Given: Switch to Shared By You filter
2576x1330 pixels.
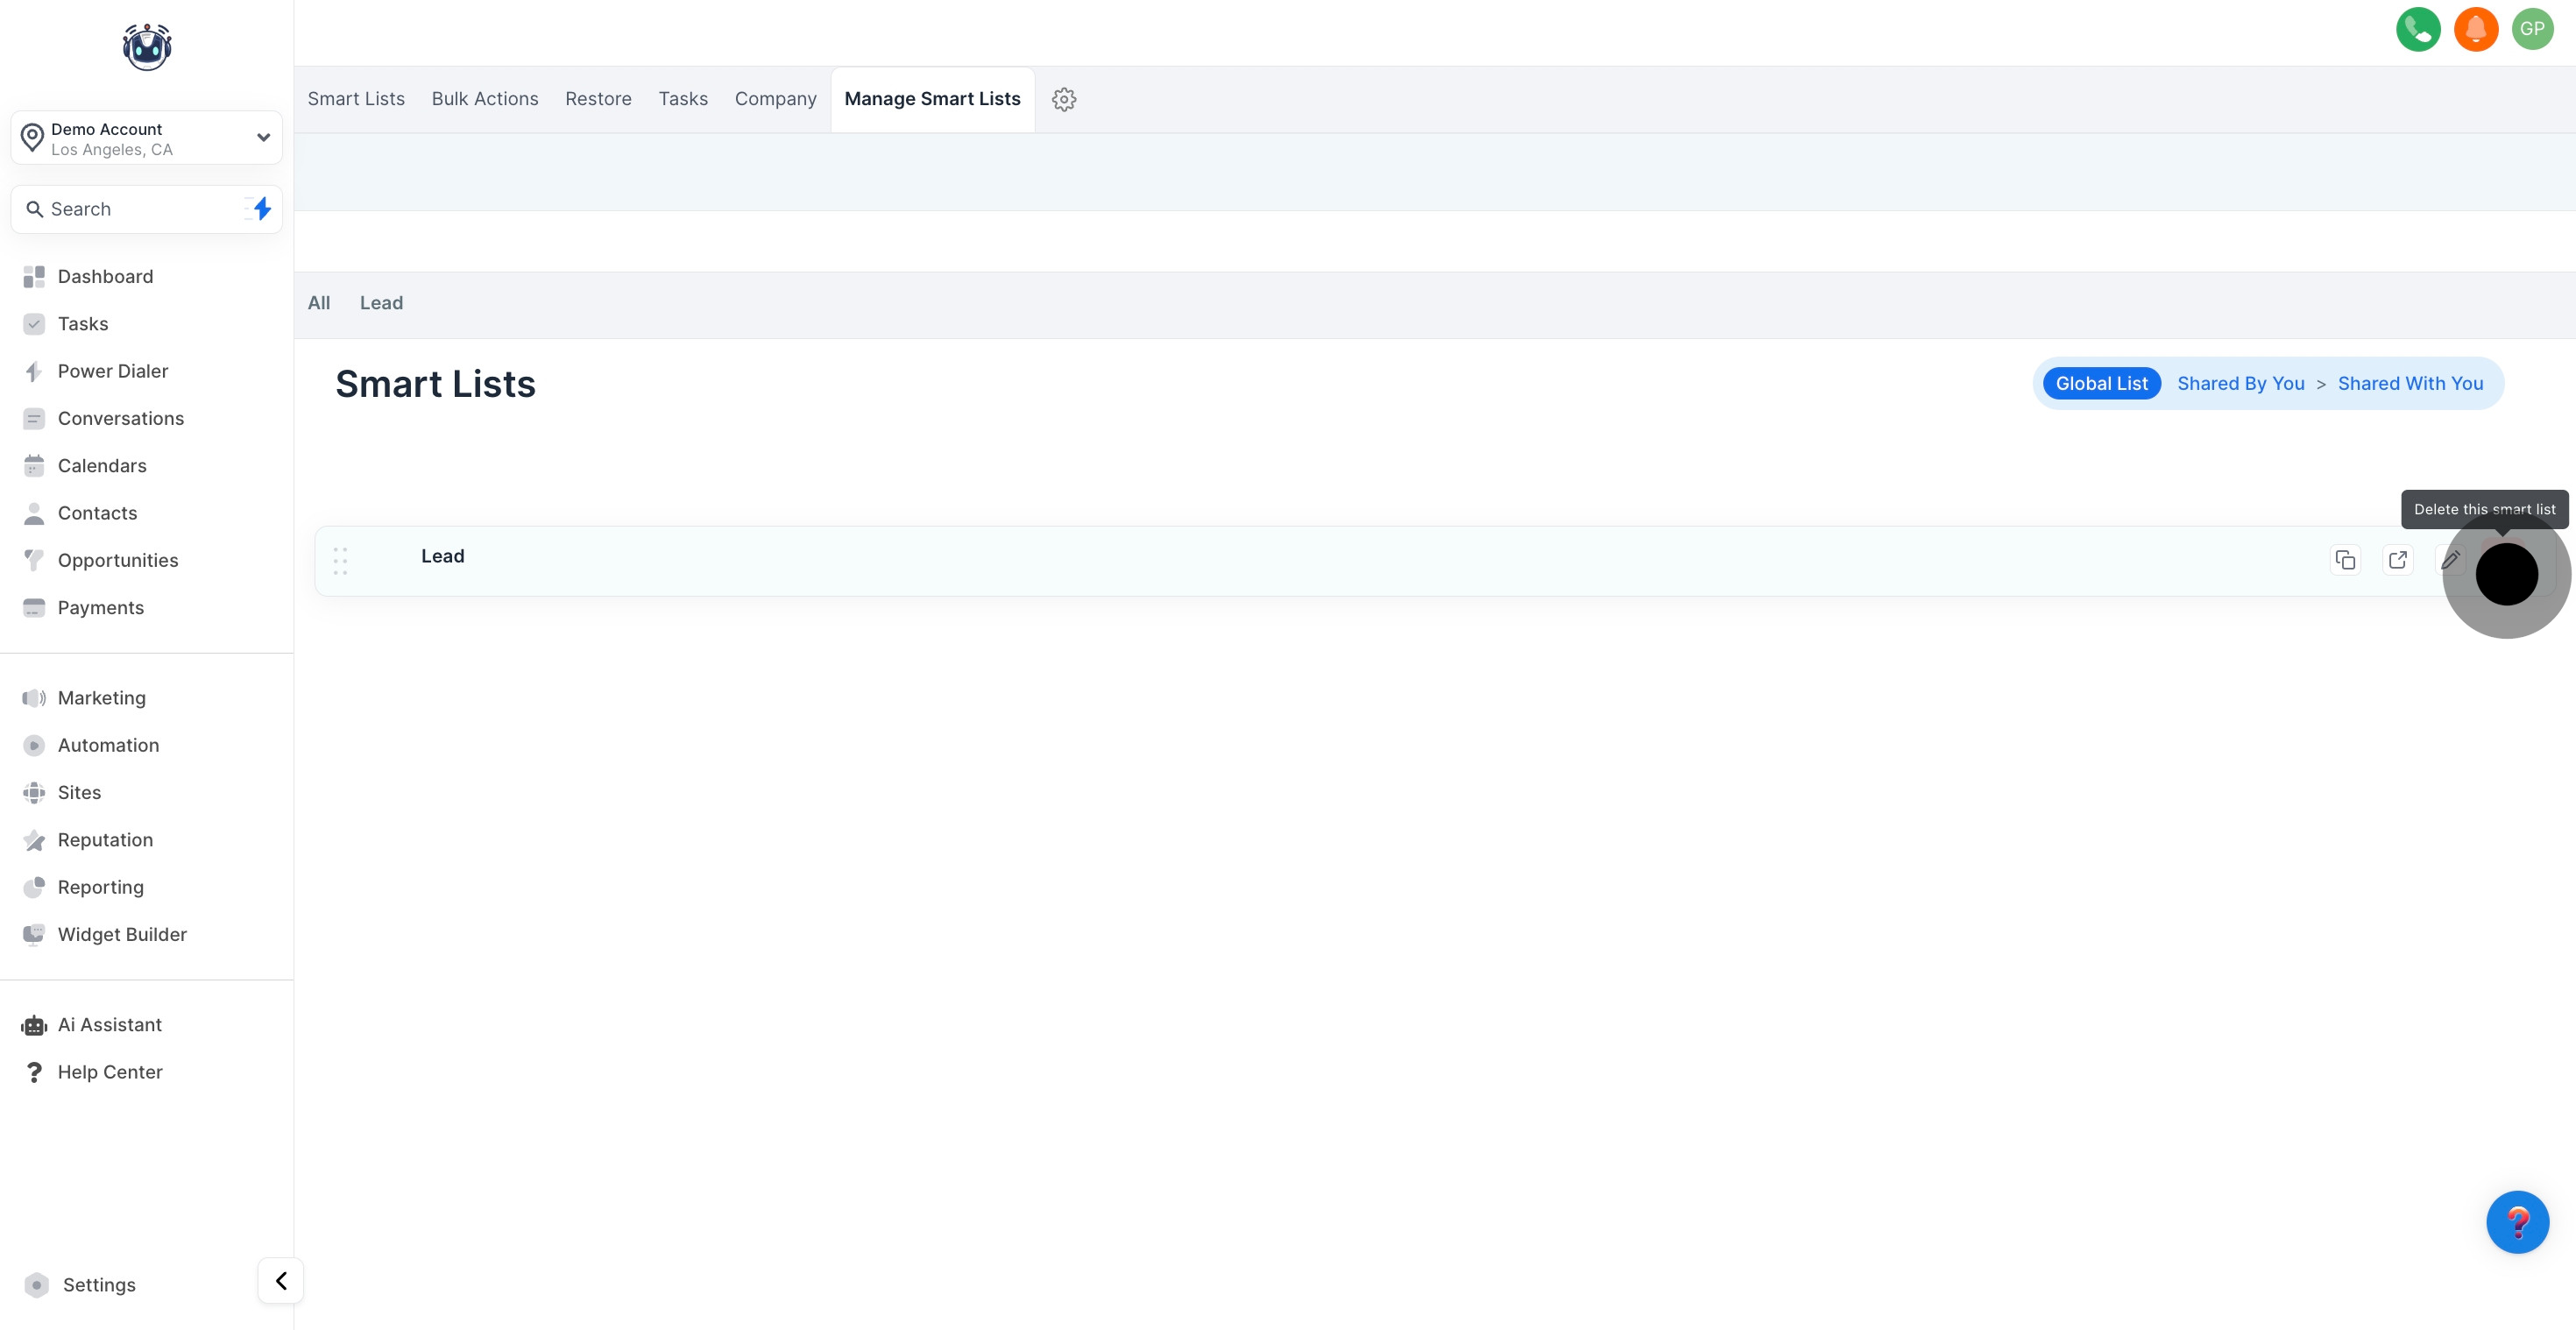Looking at the screenshot, I should pyautogui.click(x=2240, y=384).
